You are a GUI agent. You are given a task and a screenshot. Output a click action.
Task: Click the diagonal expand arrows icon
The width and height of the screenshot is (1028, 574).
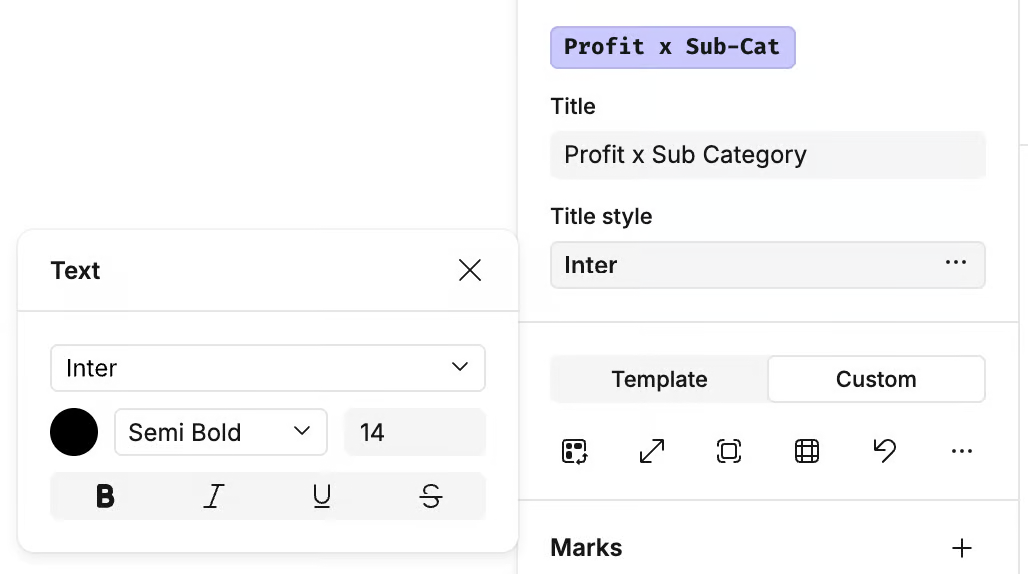pyautogui.click(x=652, y=452)
